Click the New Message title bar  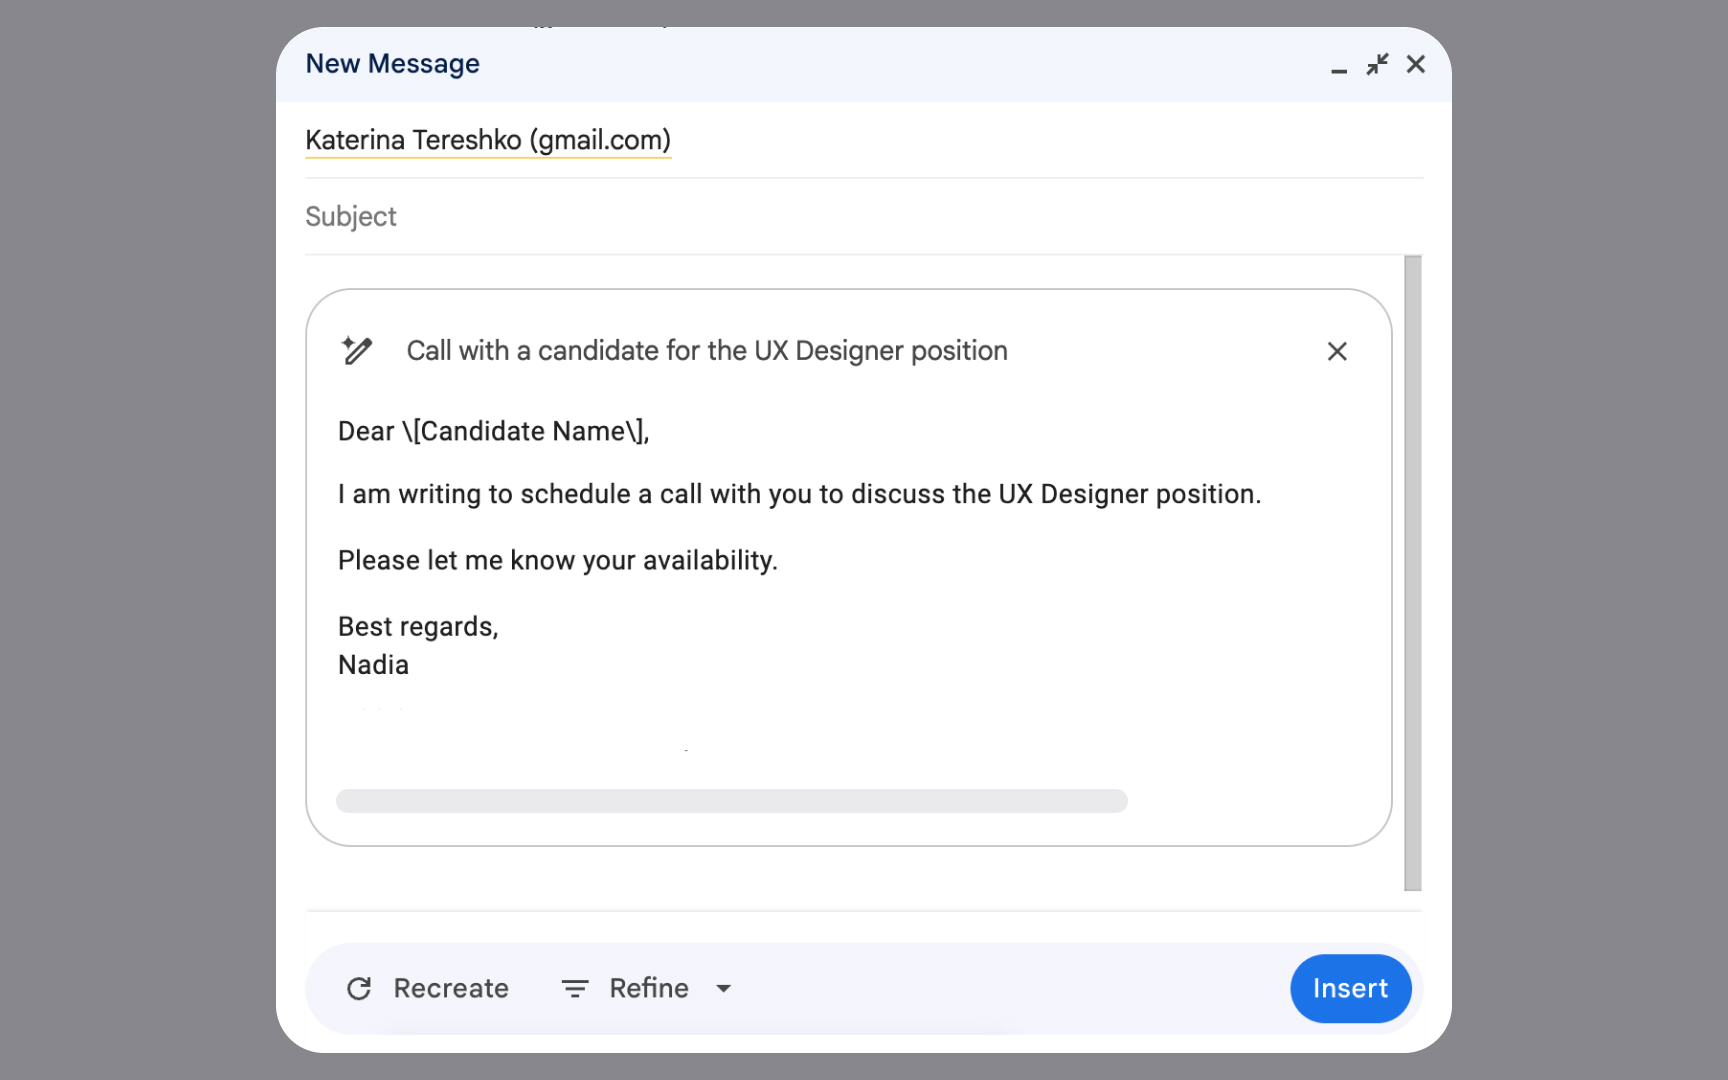point(392,63)
